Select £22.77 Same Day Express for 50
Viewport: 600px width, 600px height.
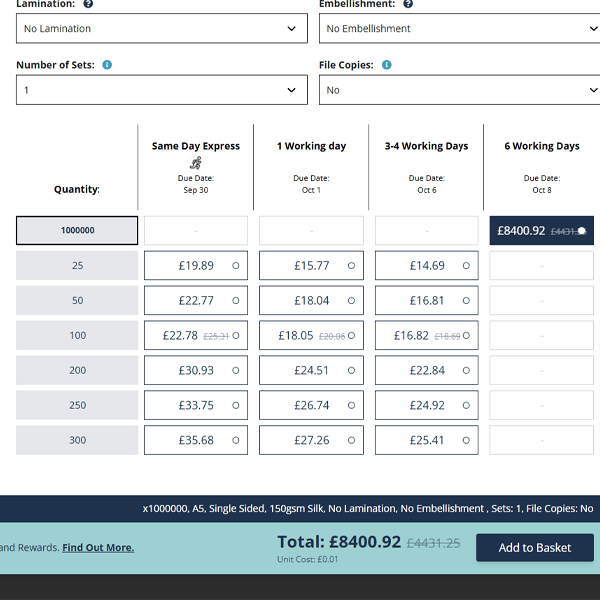tap(196, 300)
